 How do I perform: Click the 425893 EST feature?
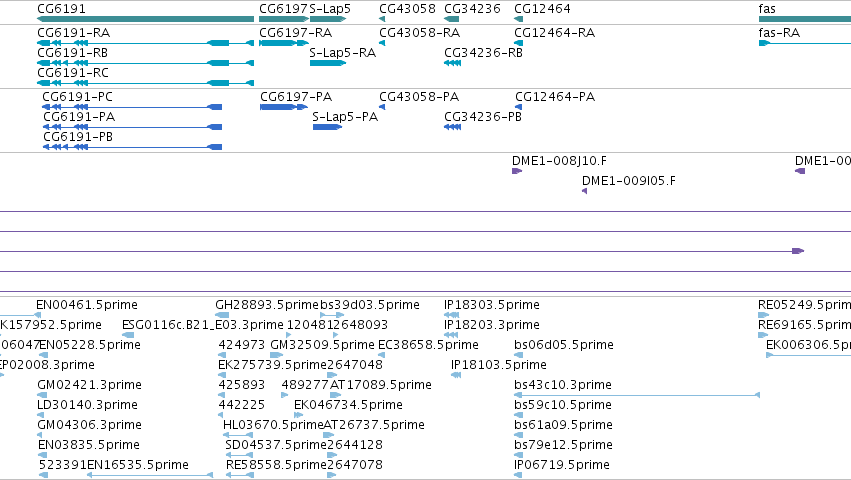(x=221, y=395)
